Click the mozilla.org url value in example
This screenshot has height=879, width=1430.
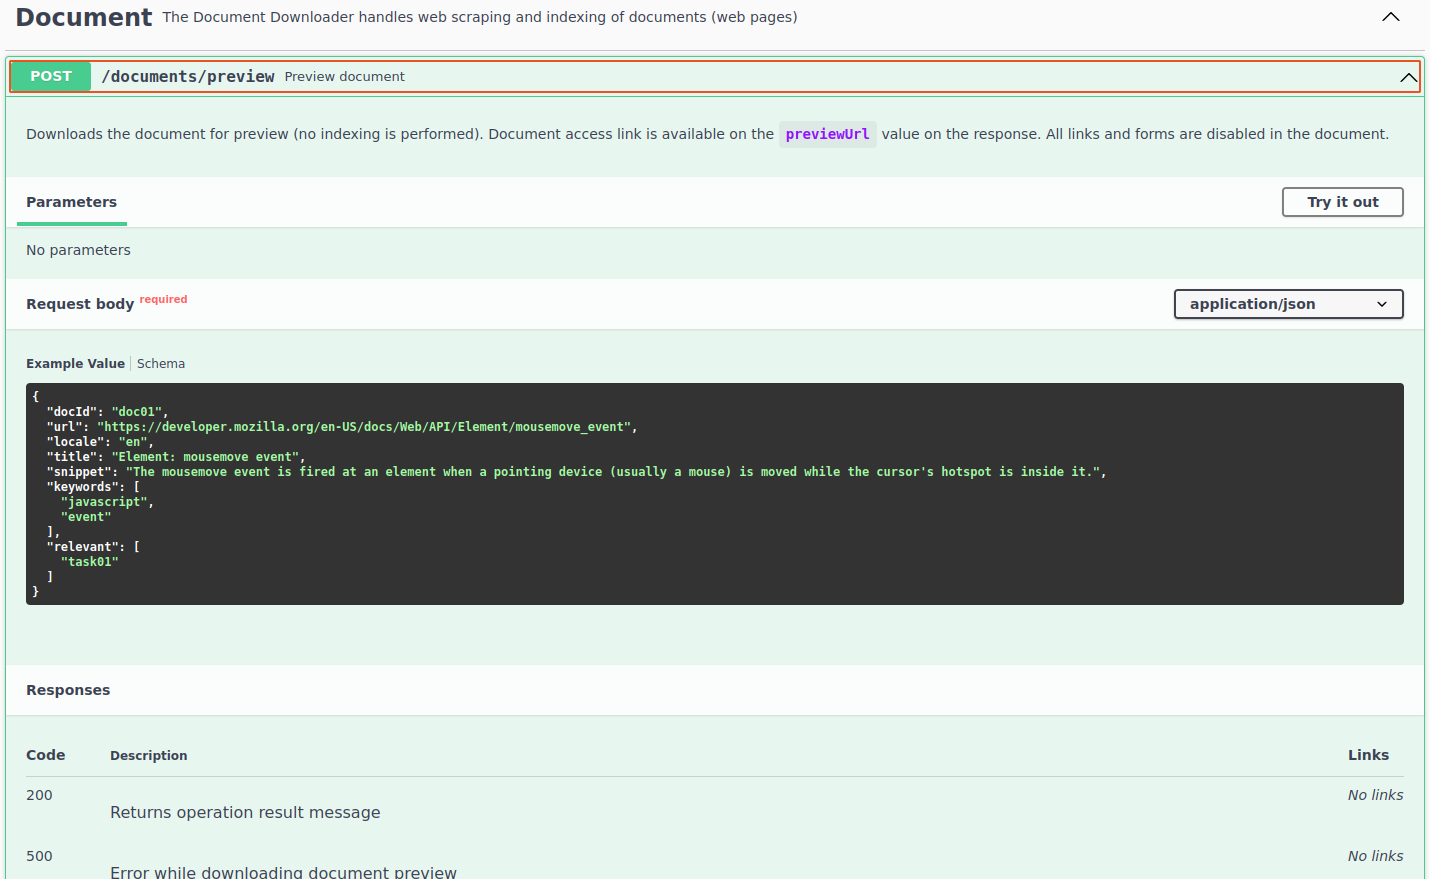(364, 427)
